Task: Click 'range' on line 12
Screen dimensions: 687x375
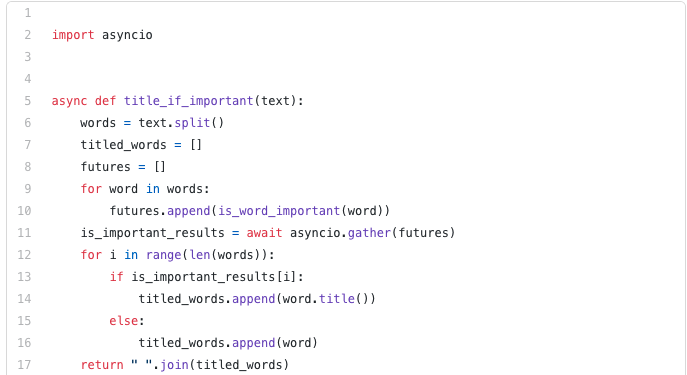Action: [x=163, y=255]
